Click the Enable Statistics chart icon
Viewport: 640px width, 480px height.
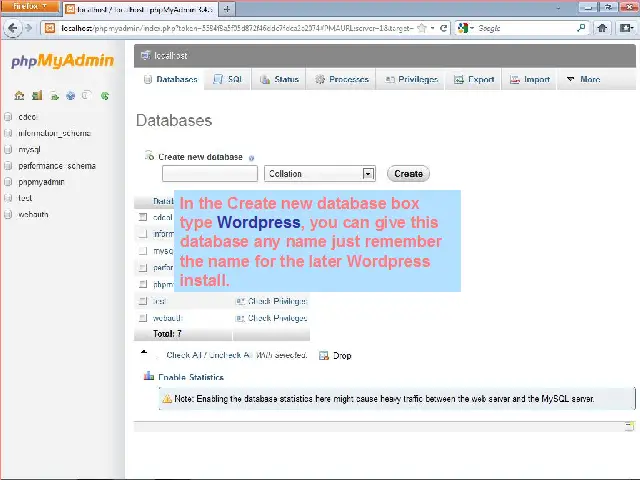pyautogui.click(x=149, y=376)
